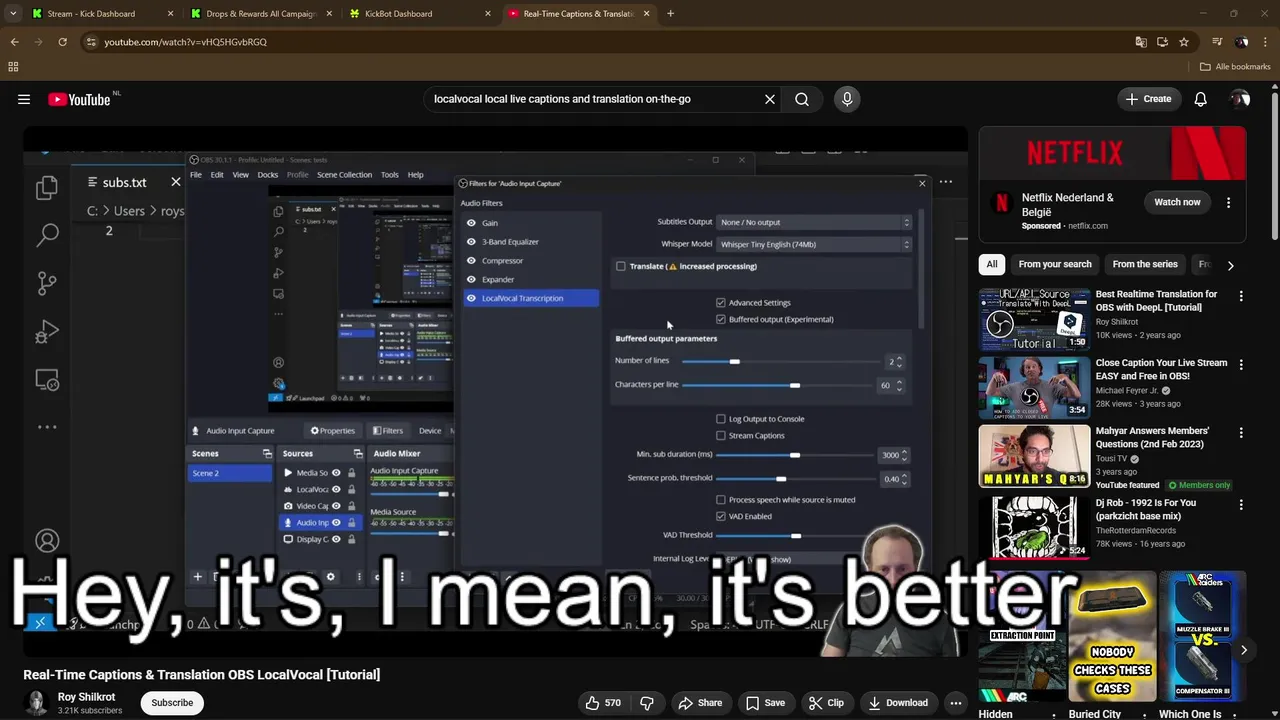The width and height of the screenshot is (1280, 720).
Task: Close the Real-Time Captions tab
Action: (646, 14)
